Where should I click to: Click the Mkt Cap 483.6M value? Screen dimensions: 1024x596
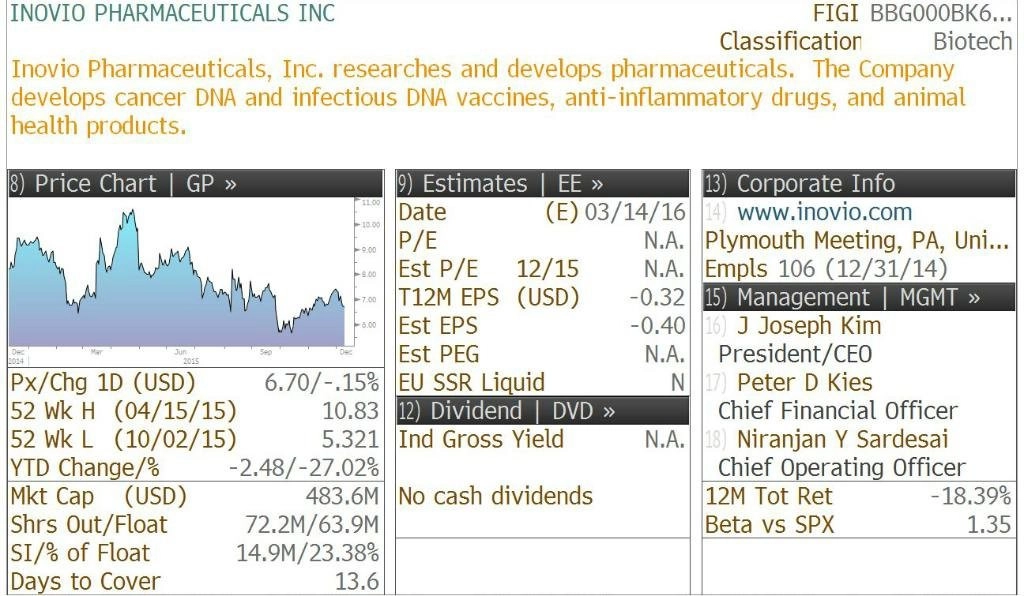pos(342,496)
